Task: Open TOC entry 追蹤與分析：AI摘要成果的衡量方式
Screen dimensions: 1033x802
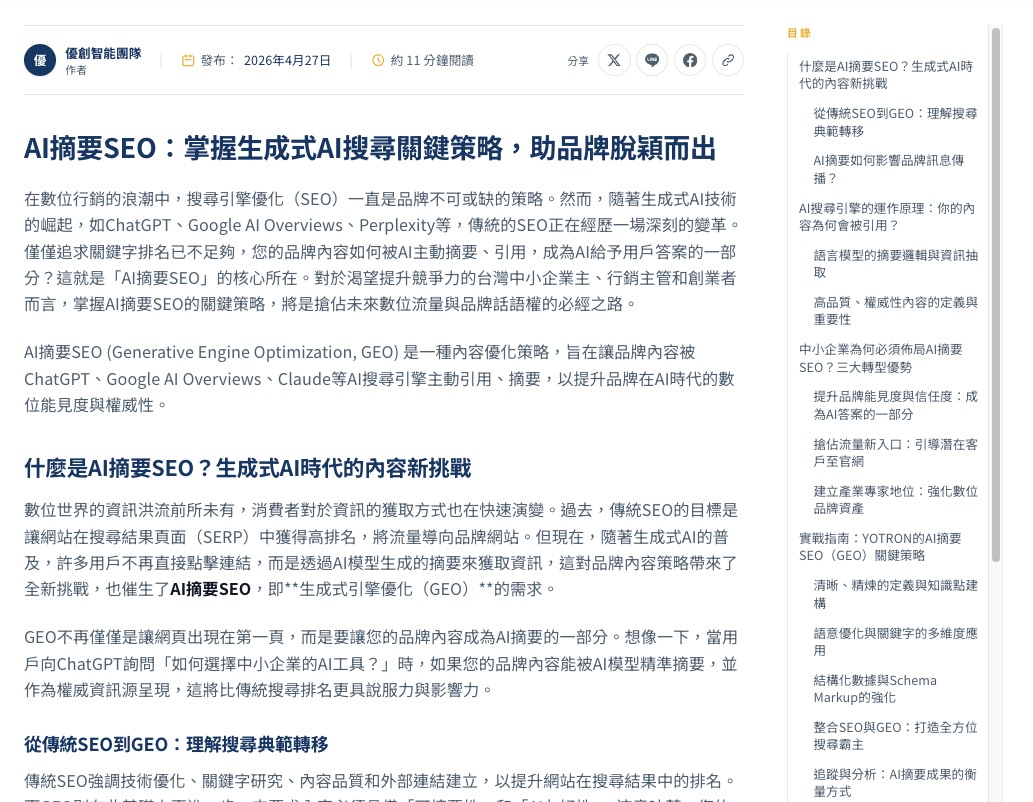Action: [x=895, y=782]
